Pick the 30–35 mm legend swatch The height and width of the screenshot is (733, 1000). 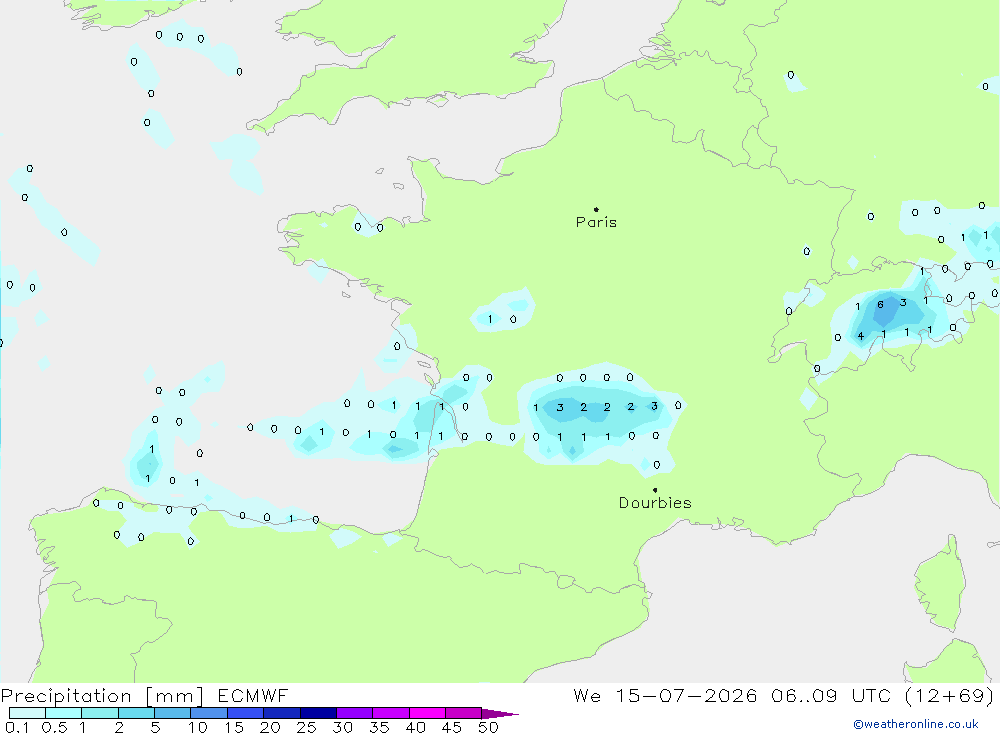[x=355, y=713]
